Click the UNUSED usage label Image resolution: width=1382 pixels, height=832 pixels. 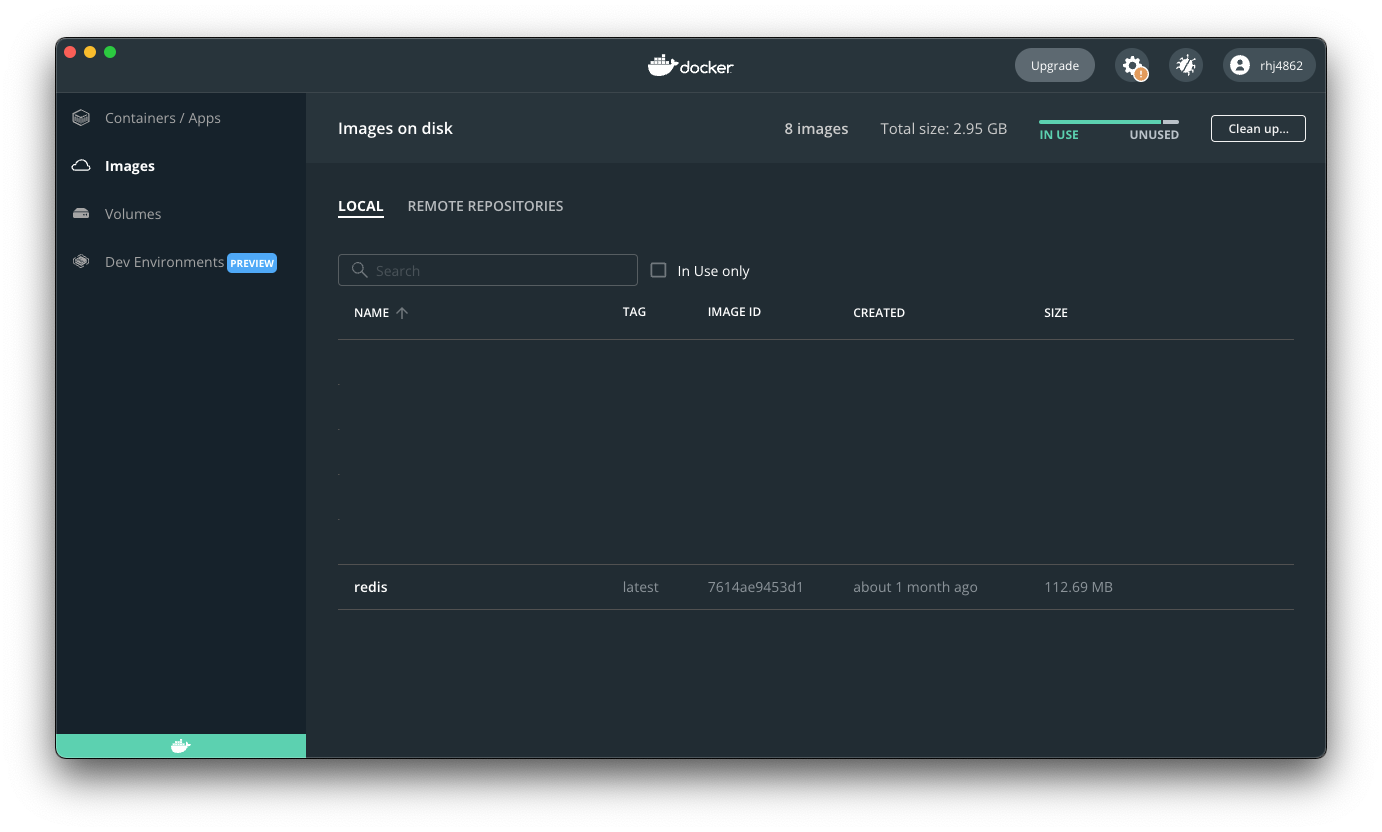1154,135
